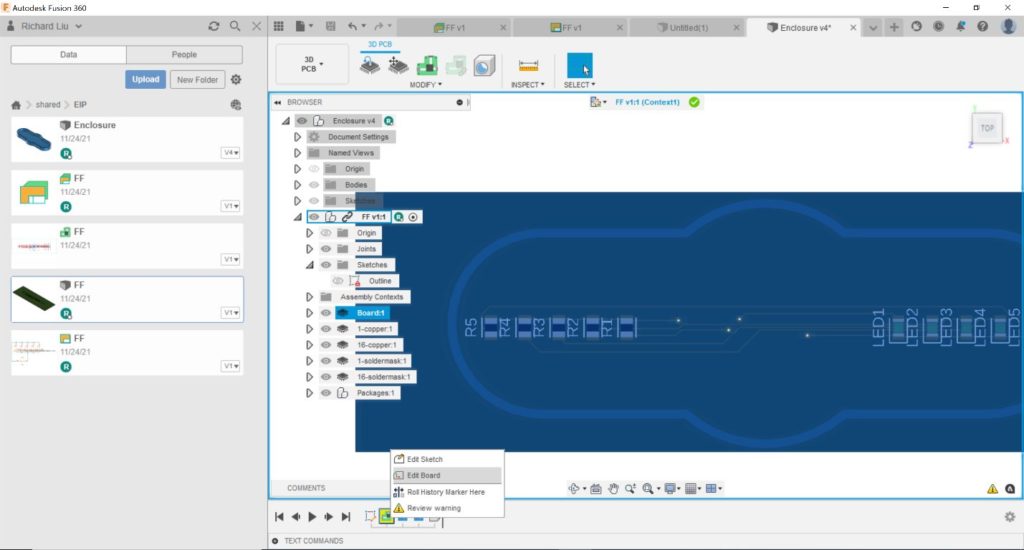Switch to the Untitled(1) document tab
1024x550 pixels.
(688, 27)
